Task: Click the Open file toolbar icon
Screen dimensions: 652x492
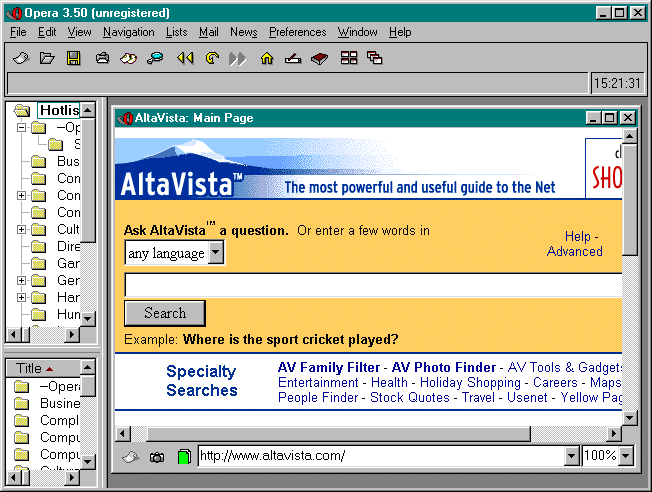Action: pos(47,58)
